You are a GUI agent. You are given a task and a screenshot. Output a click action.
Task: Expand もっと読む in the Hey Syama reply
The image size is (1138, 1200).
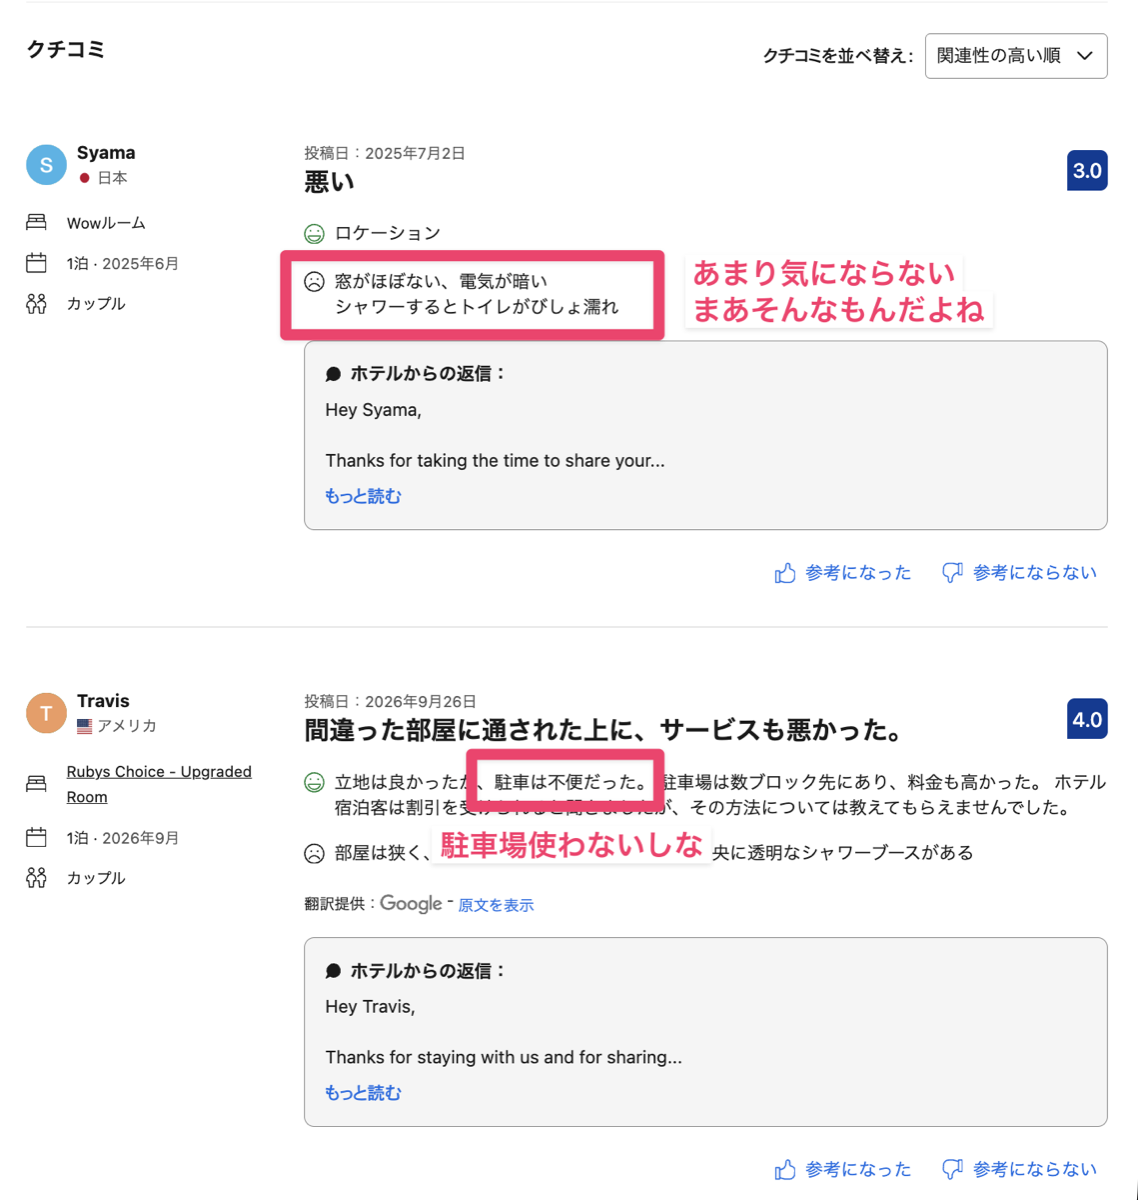(363, 496)
